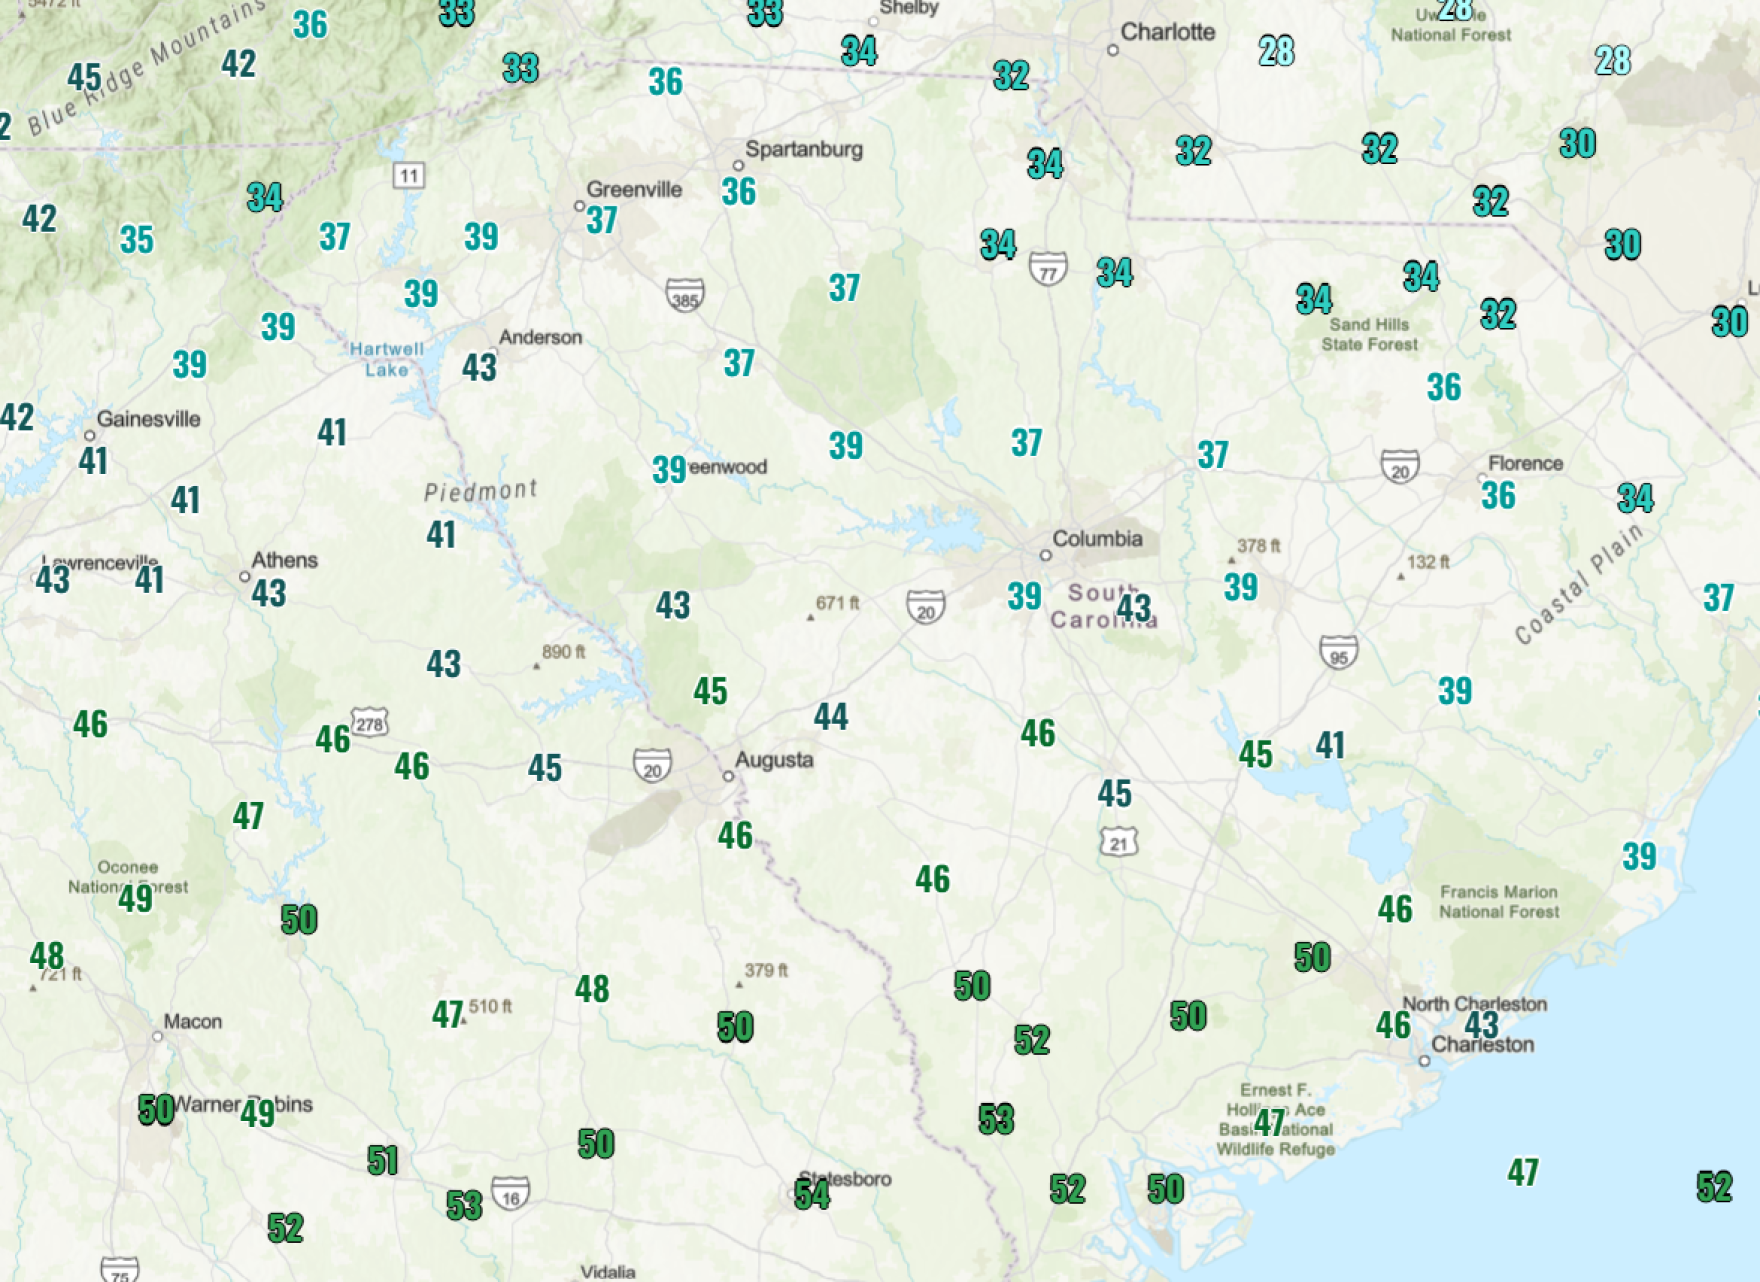Image resolution: width=1760 pixels, height=1282 pixels.
Task: Select the Florence city label
Action: 1525,463
